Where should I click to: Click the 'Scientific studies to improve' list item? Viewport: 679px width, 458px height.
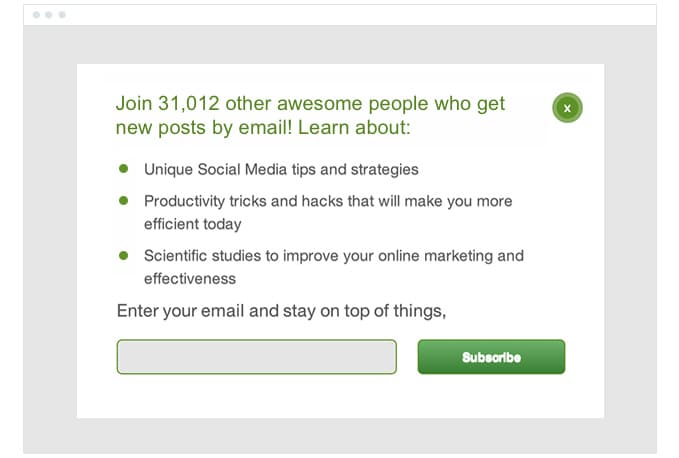tap(334, 256)
